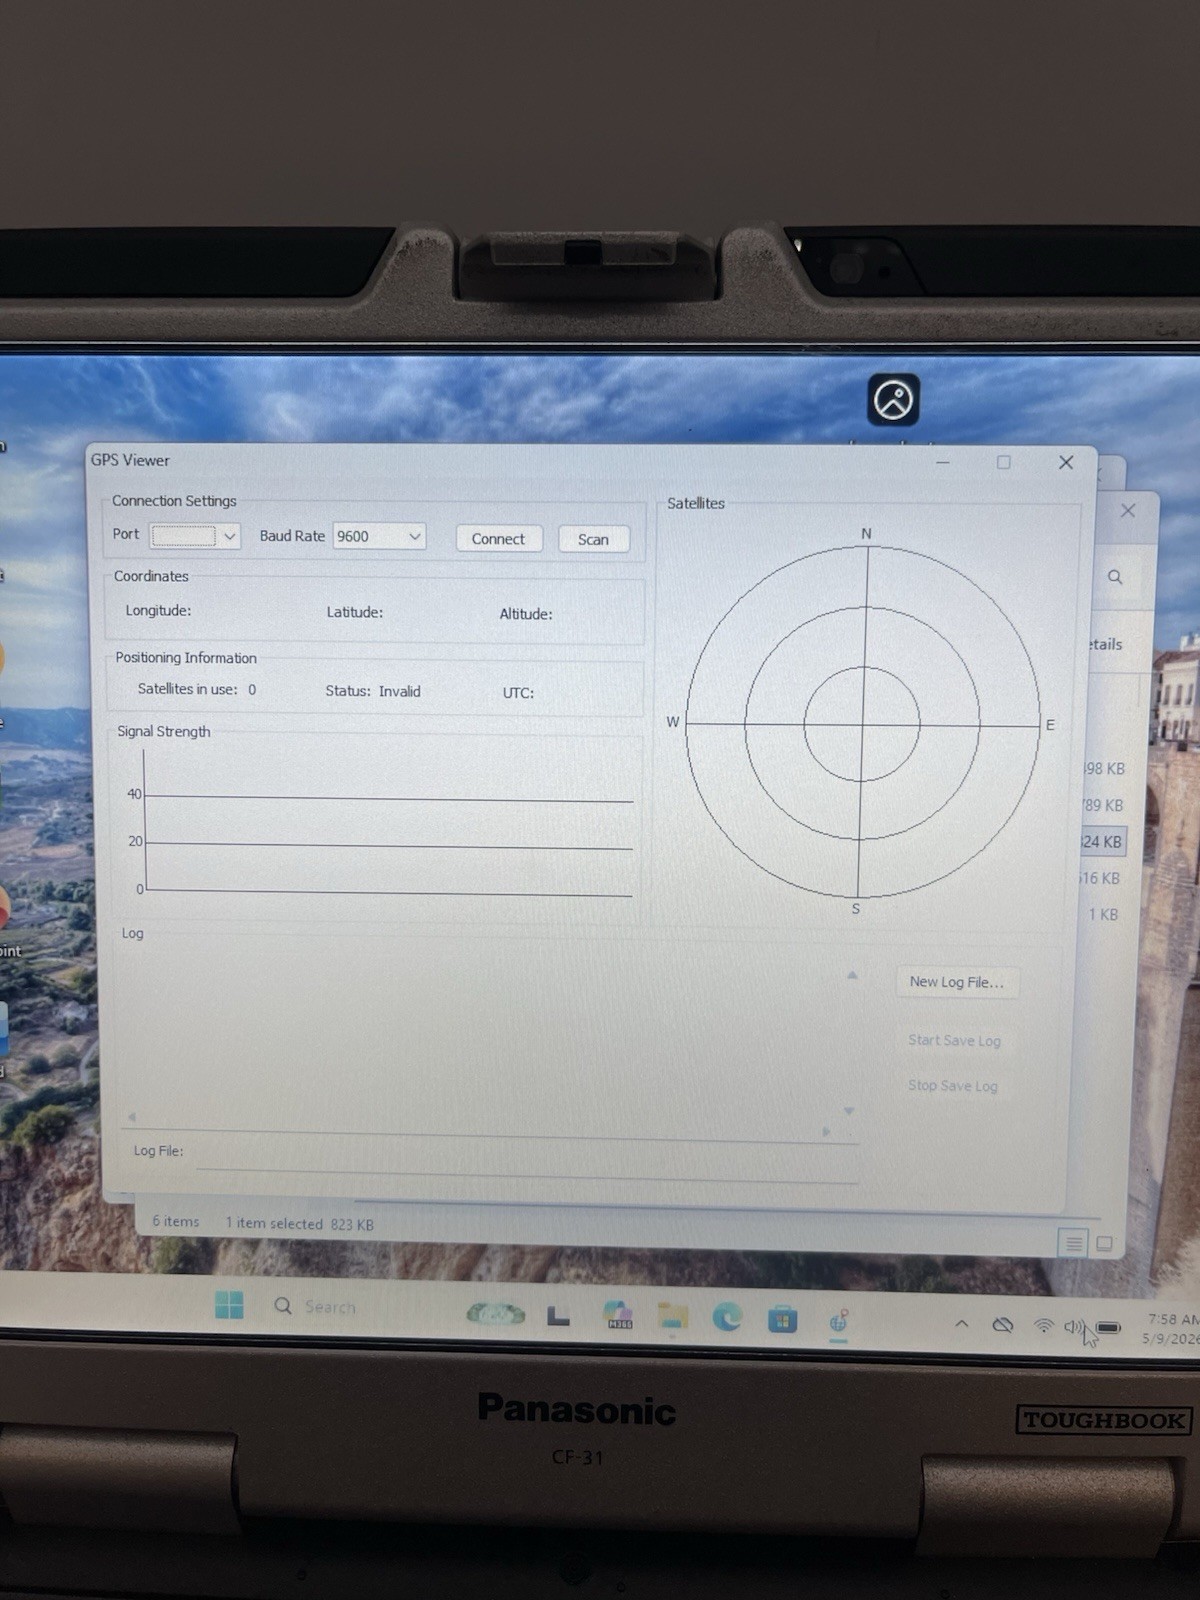Click the cloud sync-off tray icon
Screen dimensions: 1200x1600
[1002, 1325]
